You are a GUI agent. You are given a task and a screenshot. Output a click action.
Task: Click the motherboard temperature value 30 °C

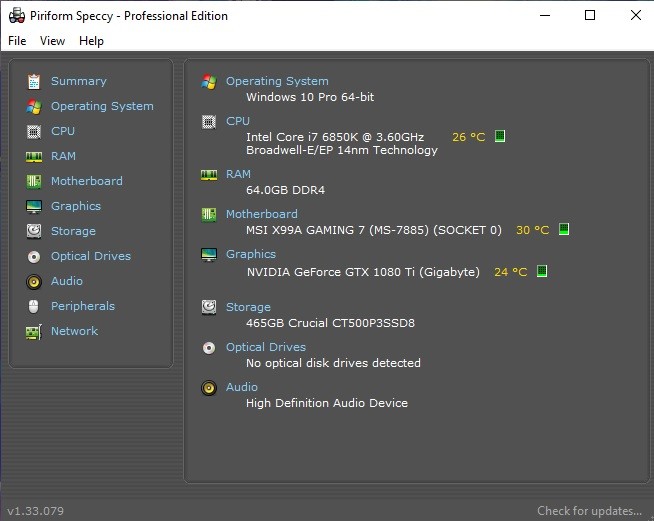(533, 230)
